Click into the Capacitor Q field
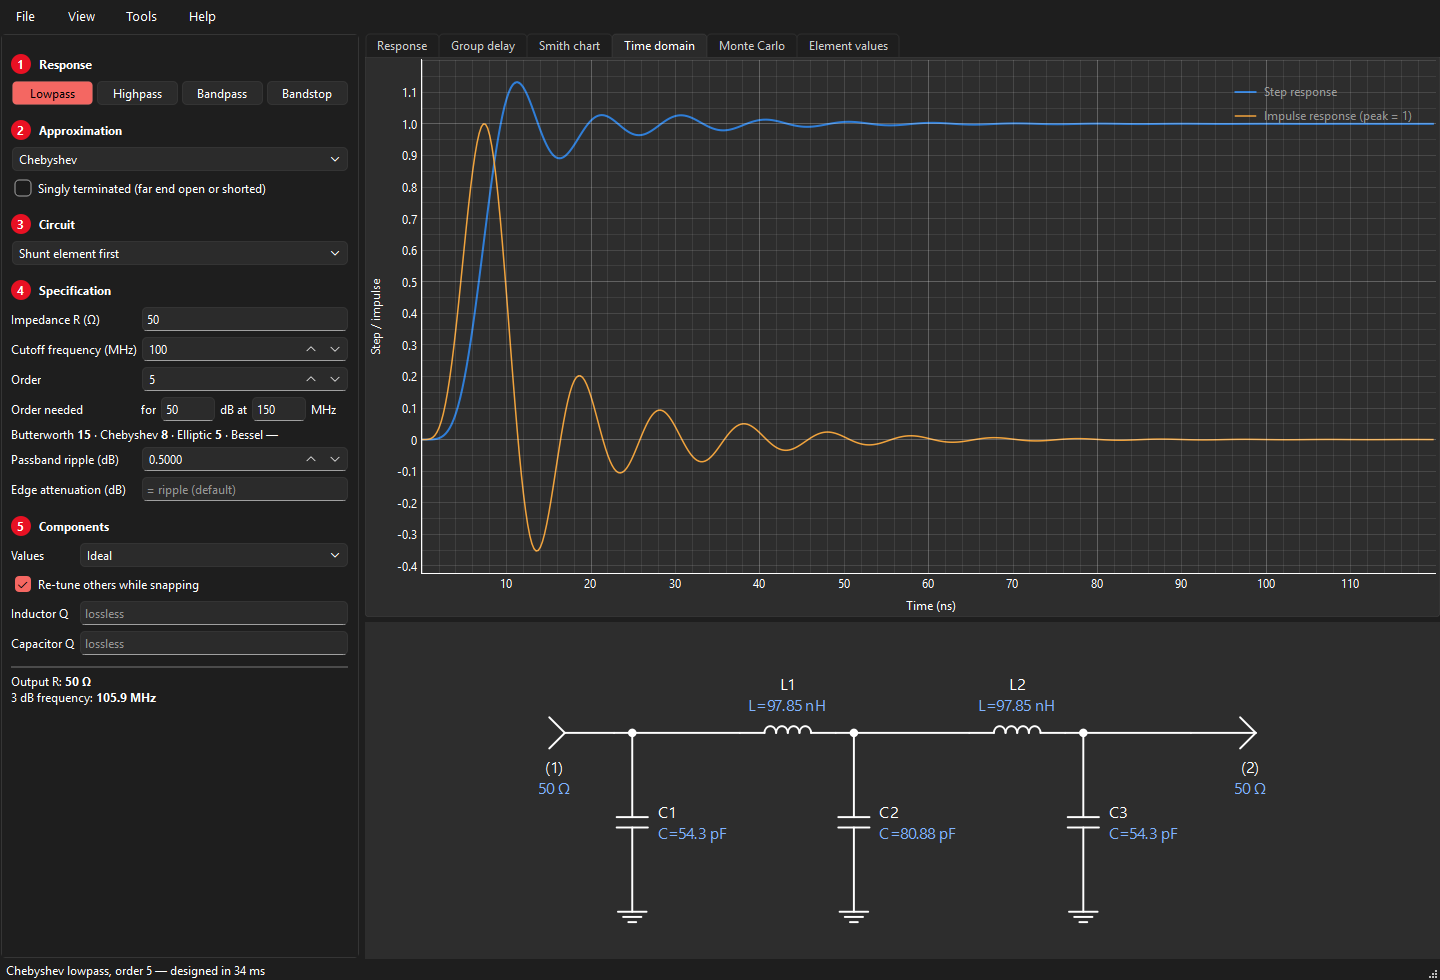 [214, 643]
